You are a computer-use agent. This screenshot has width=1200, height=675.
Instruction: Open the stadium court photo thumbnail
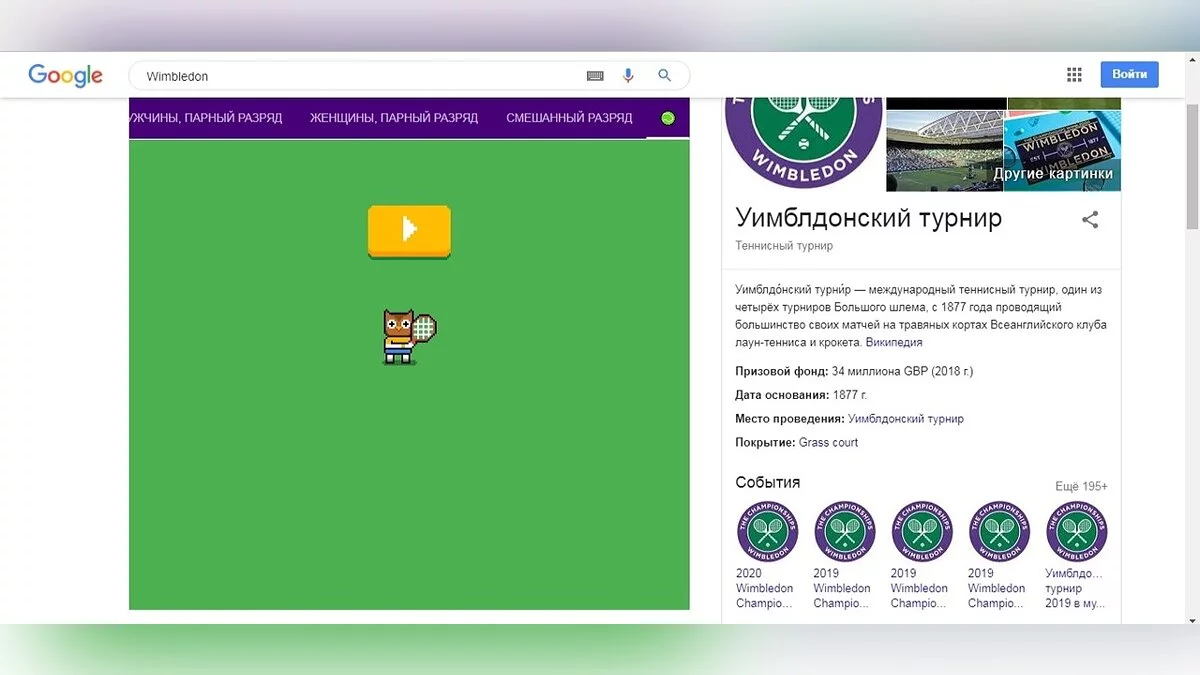pos(944,150)
